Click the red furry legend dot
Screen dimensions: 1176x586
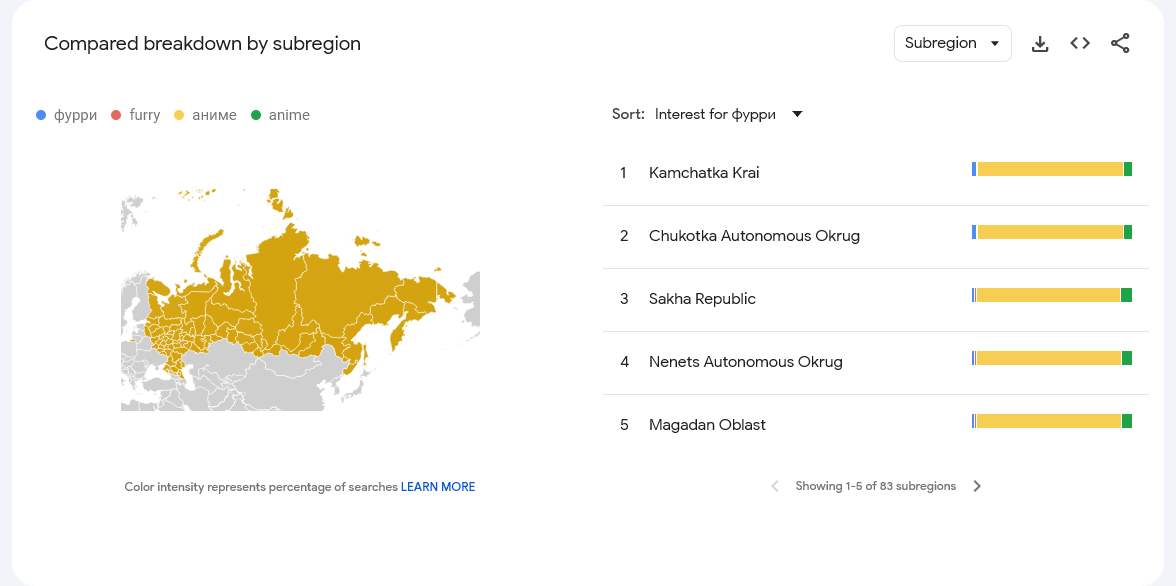tap(116, 115)
